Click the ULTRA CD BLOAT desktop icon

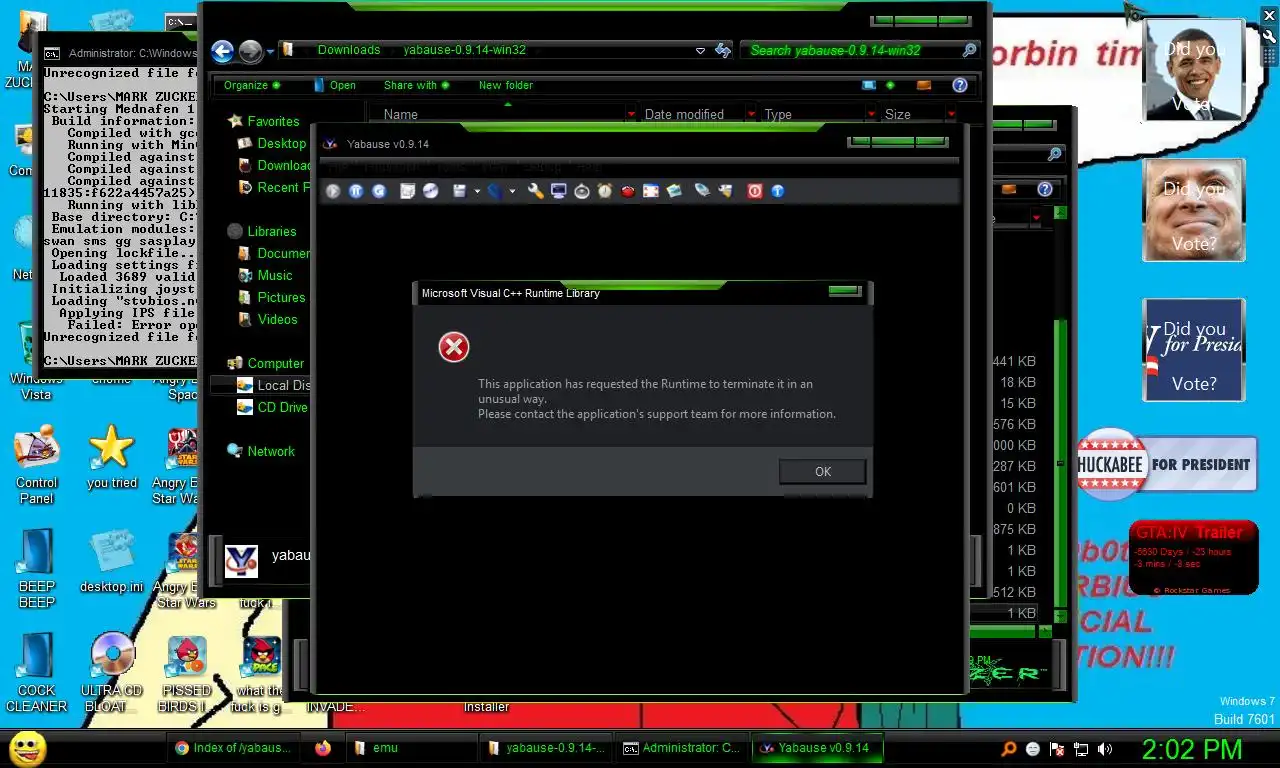tap(111, 673)
